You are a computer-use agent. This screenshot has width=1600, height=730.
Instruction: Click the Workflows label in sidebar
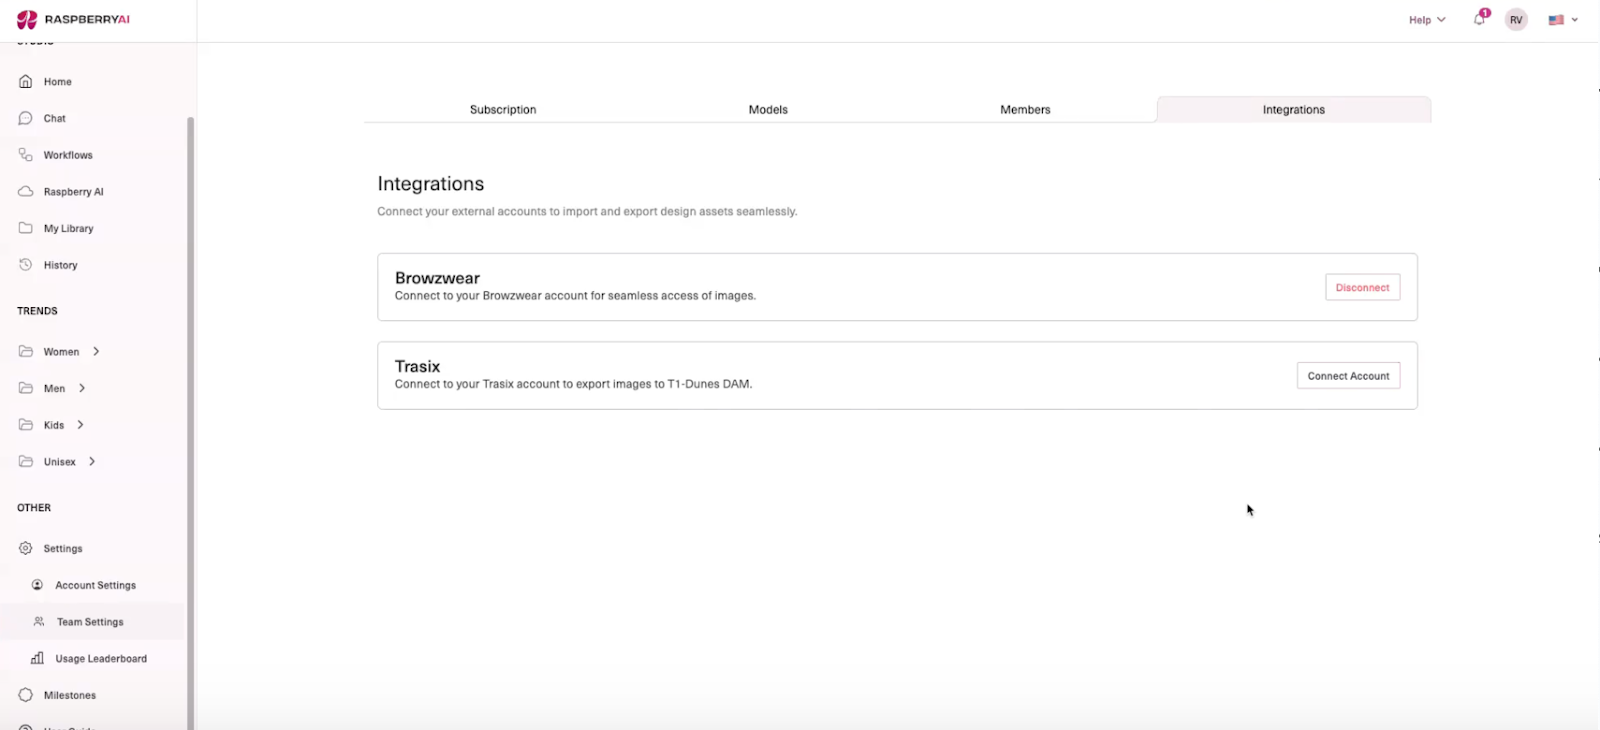point(68,155)
